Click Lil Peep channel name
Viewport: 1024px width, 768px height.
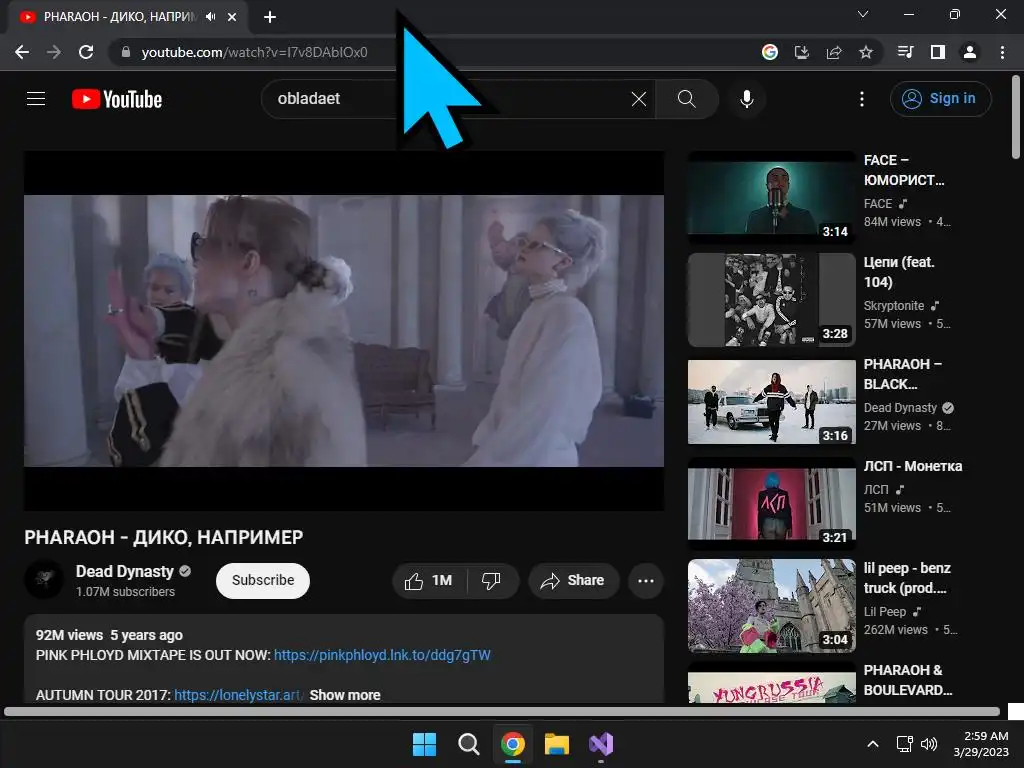pos(885,612)
